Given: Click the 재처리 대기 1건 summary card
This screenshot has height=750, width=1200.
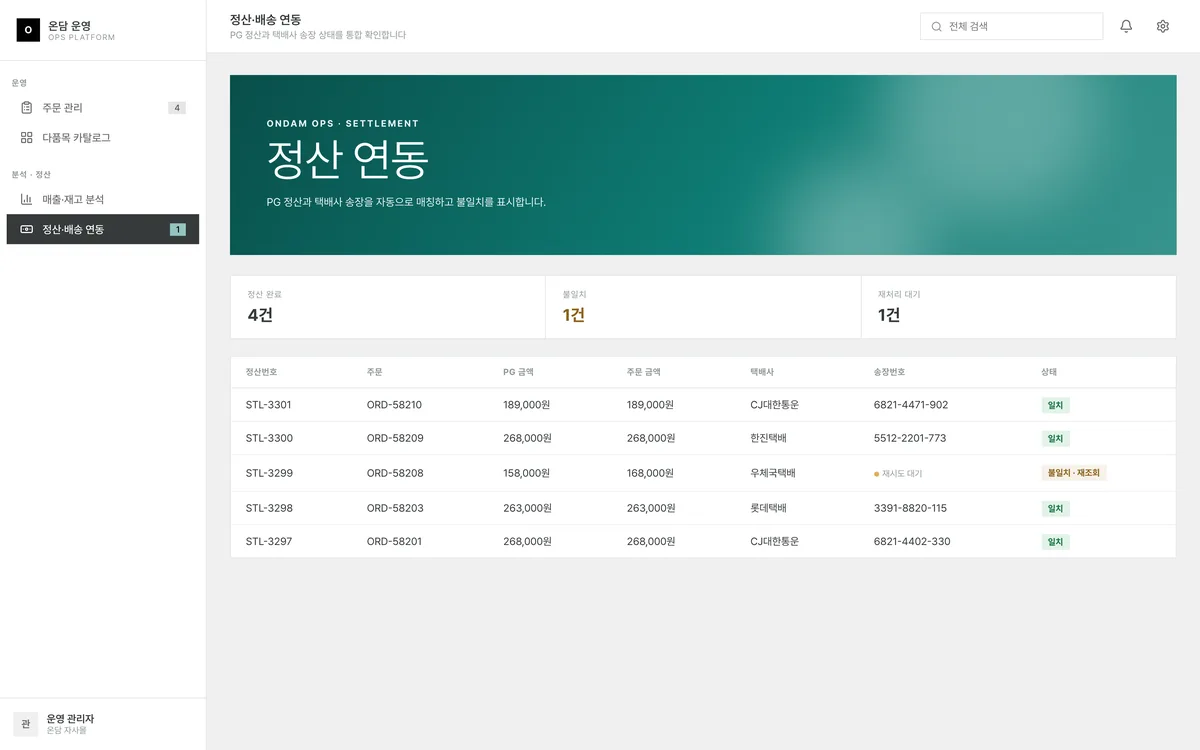Looking at the screenshot, I should [1019, 307].
